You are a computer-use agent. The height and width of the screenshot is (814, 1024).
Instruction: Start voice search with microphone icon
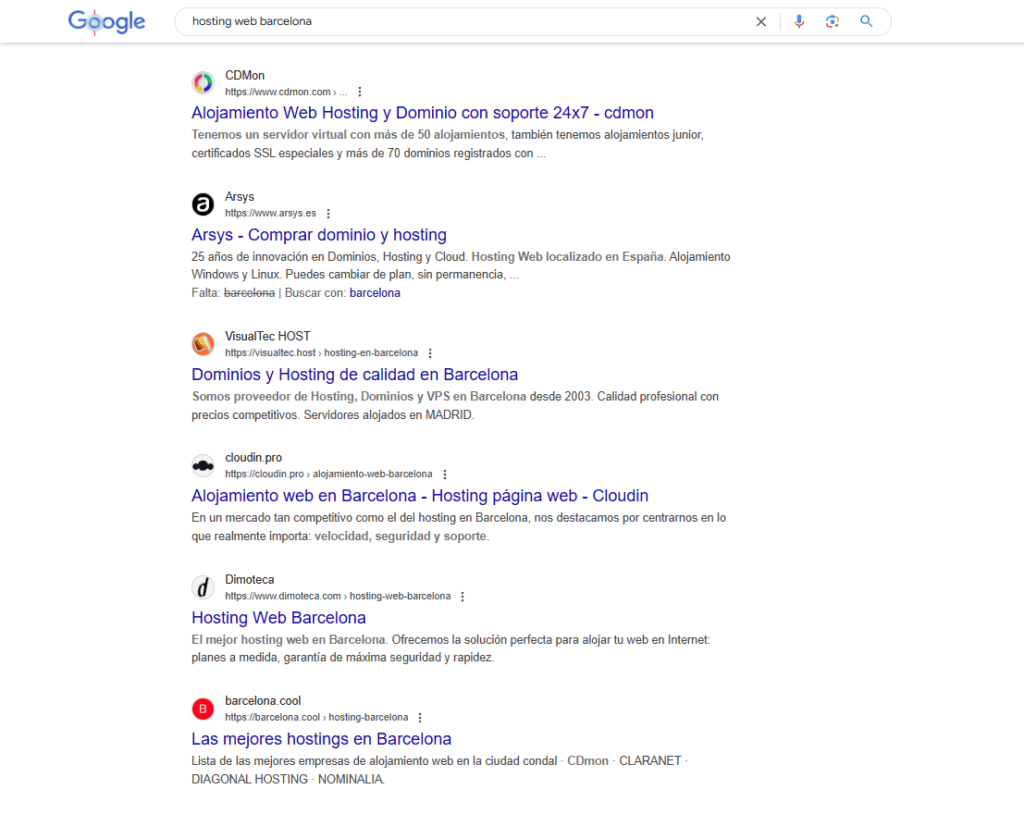pyautogui.click(x=798, y=22)
